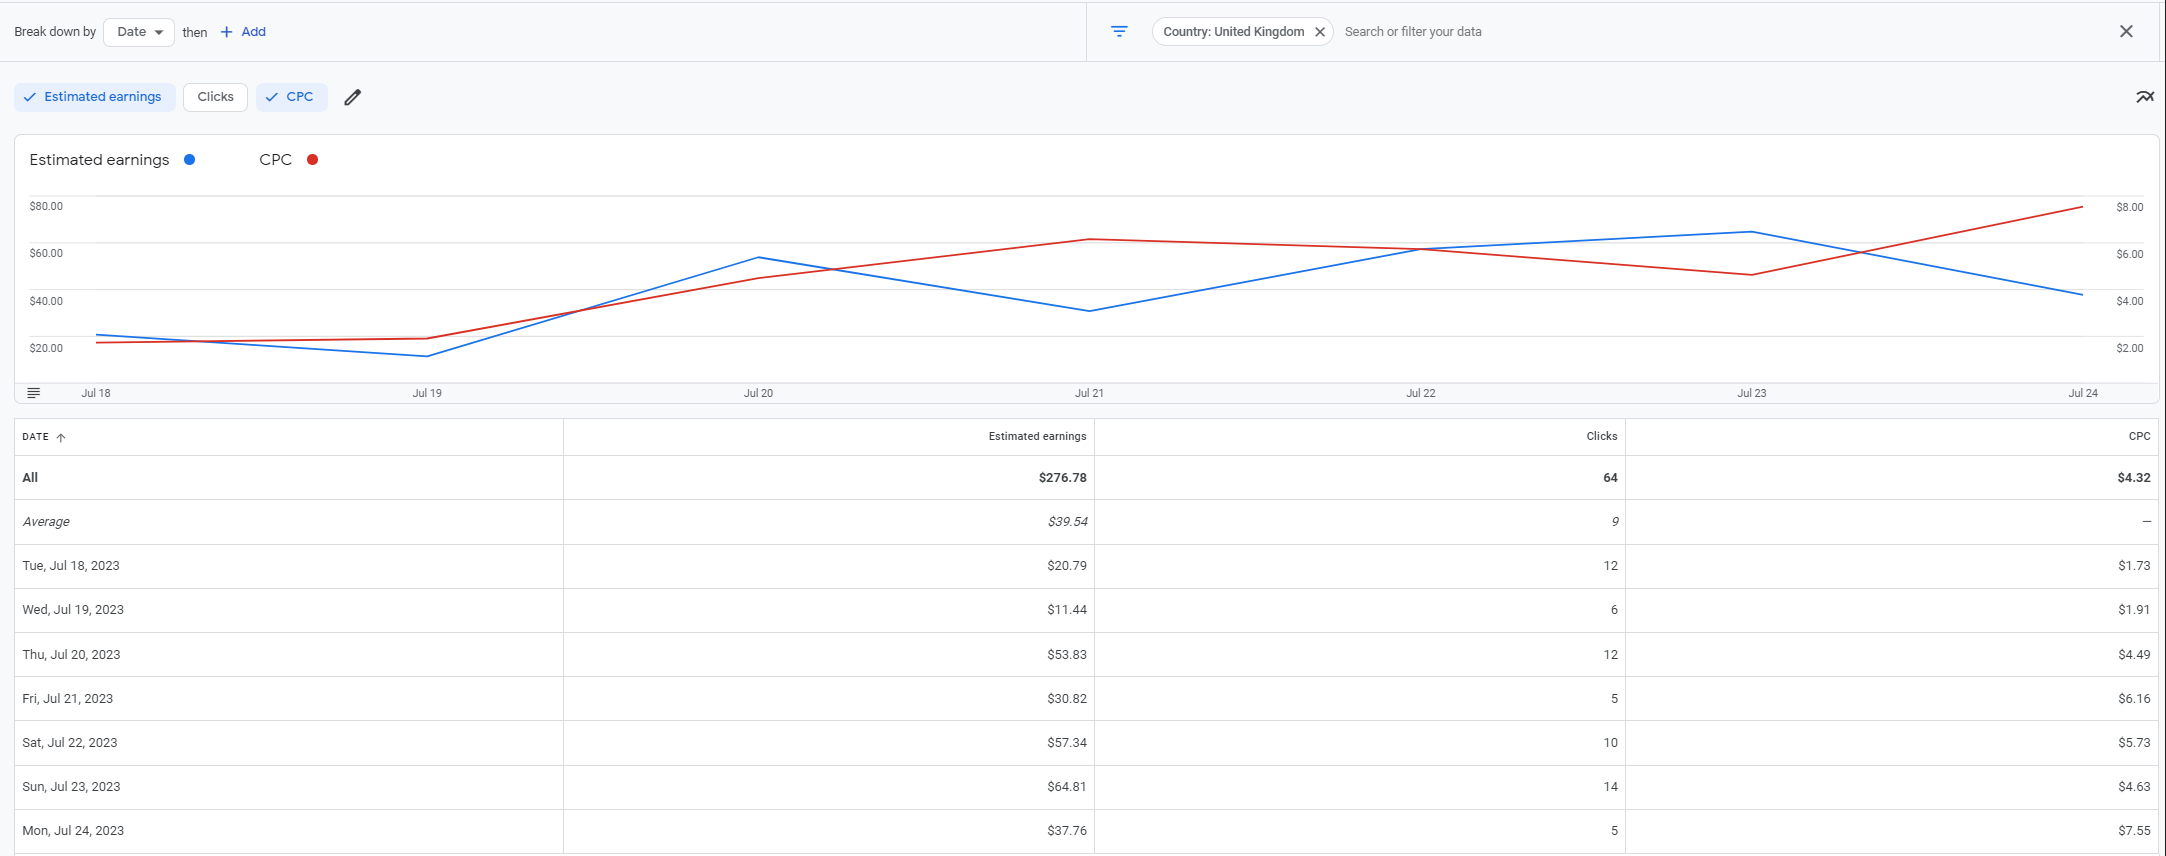This screenshot has height=856, width=2166.
Task: Click the 14 clicks cell
Action: 1610,787
